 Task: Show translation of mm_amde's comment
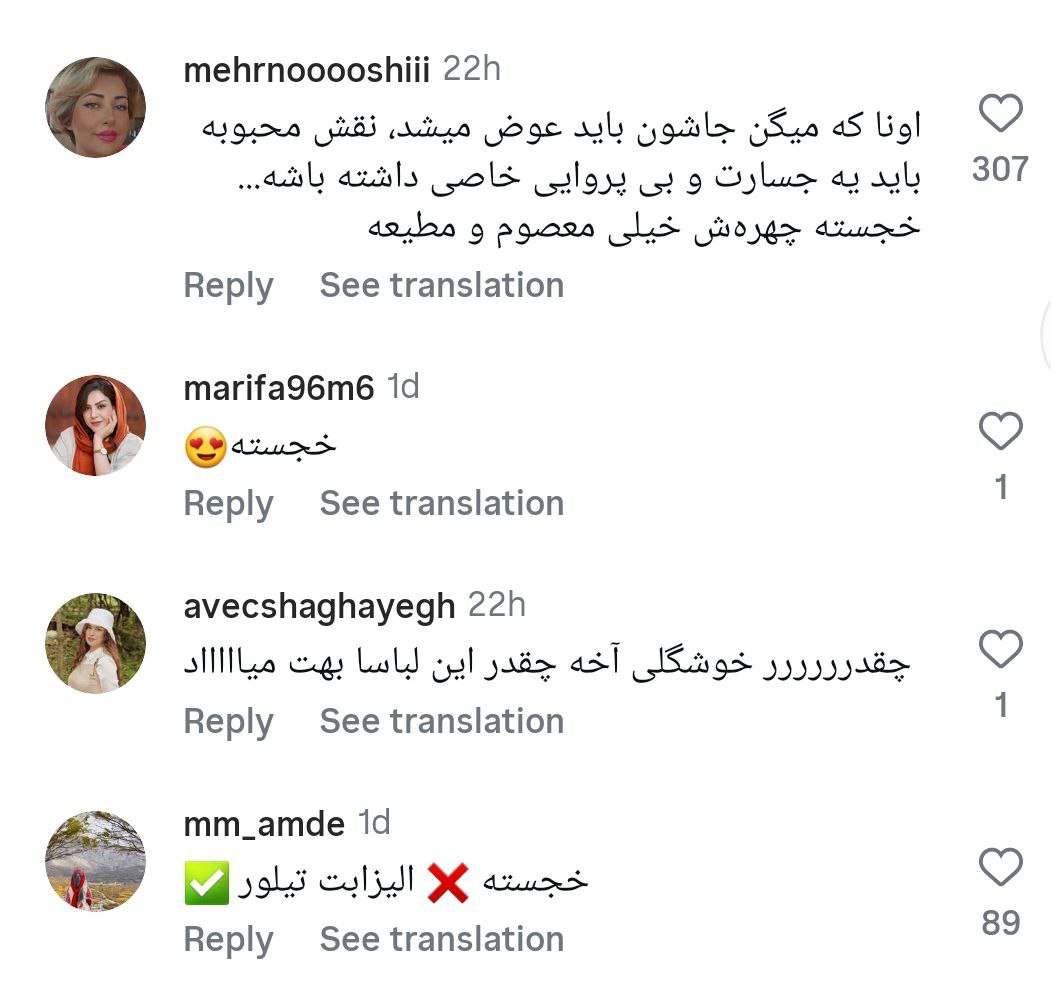[x=441, y=940]
